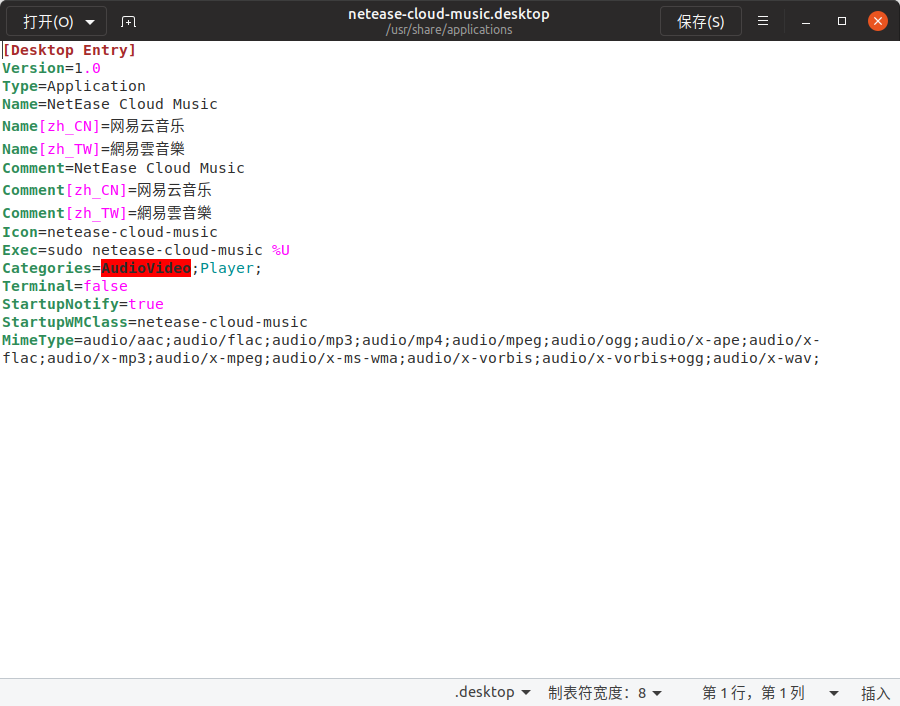Click the Name[zh_CN]=网易云音乐 line
Image resolution: width=900 pixels, height=706 pixels.
pos(94,126)
